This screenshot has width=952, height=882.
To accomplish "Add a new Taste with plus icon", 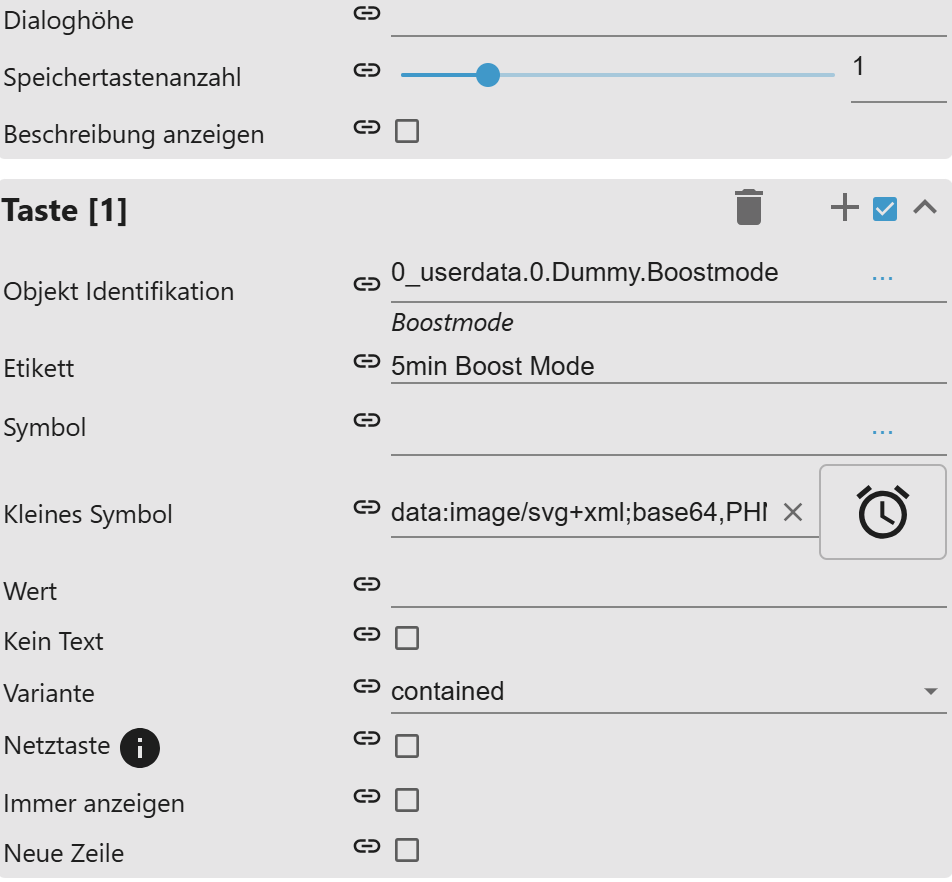I will tap(845, 208).
